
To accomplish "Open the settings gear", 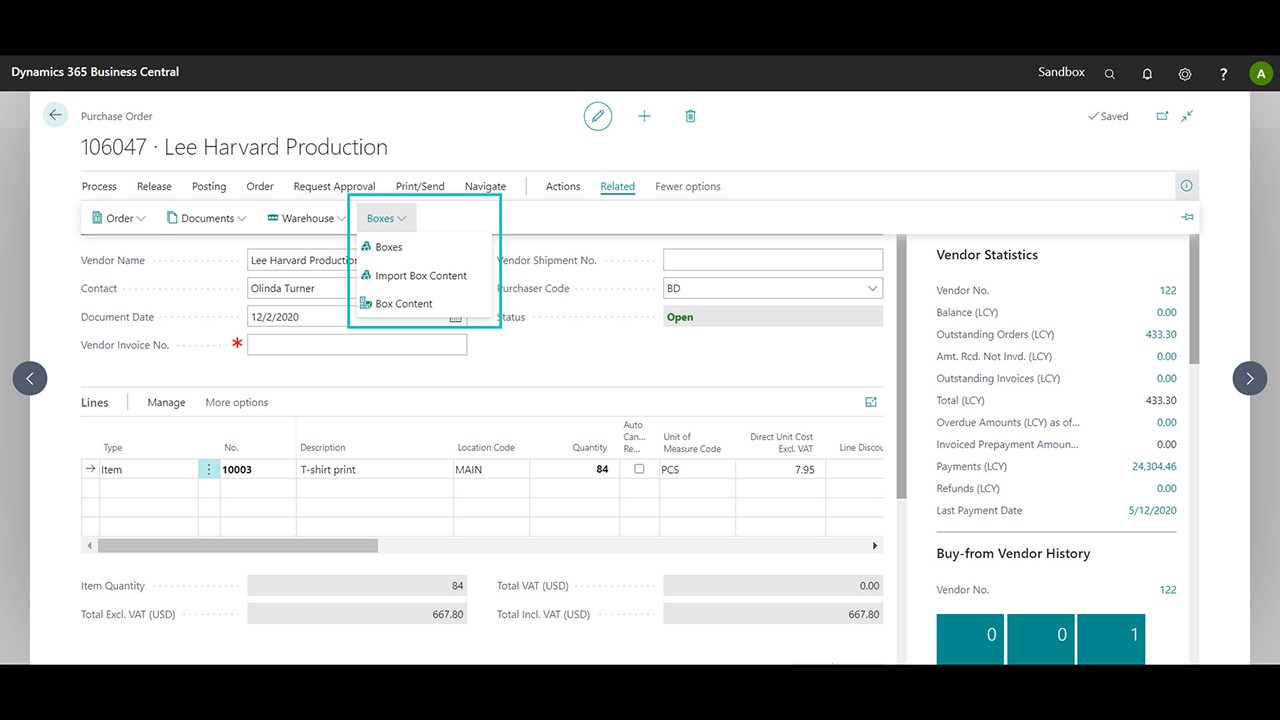I will click(1185, 74).
